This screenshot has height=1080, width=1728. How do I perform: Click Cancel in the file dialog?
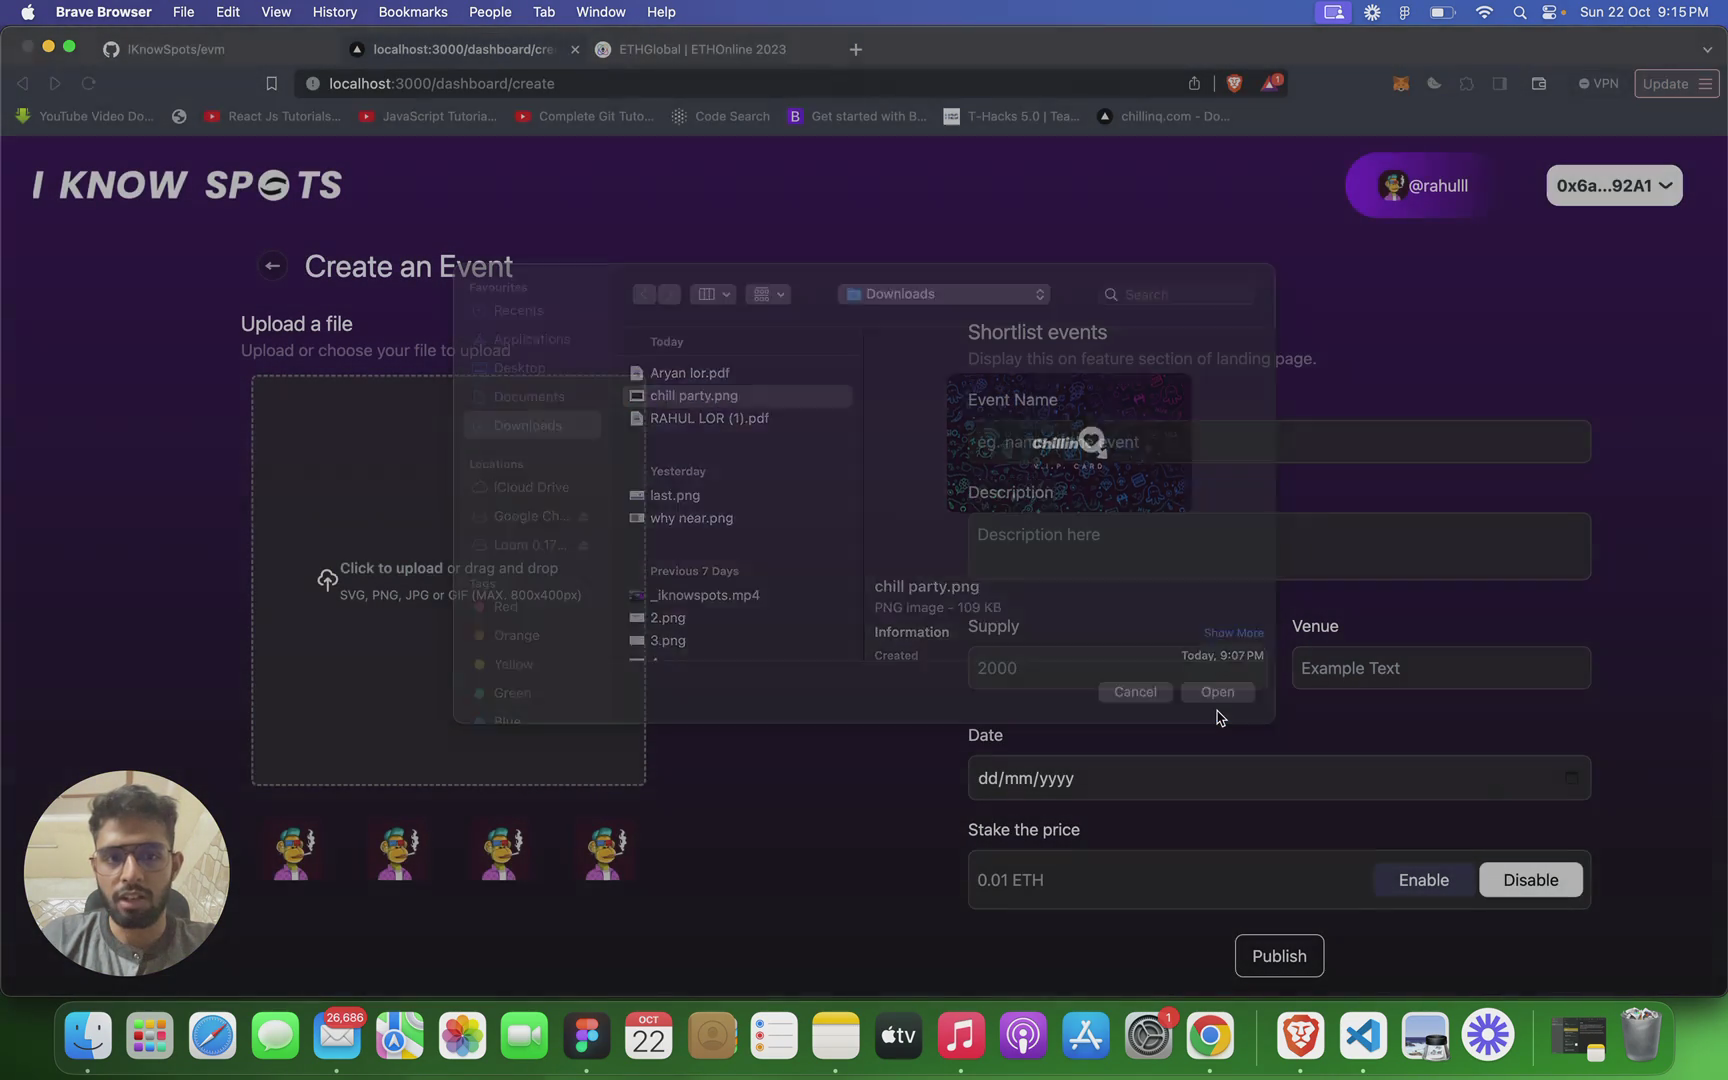tap(1135, 692)
